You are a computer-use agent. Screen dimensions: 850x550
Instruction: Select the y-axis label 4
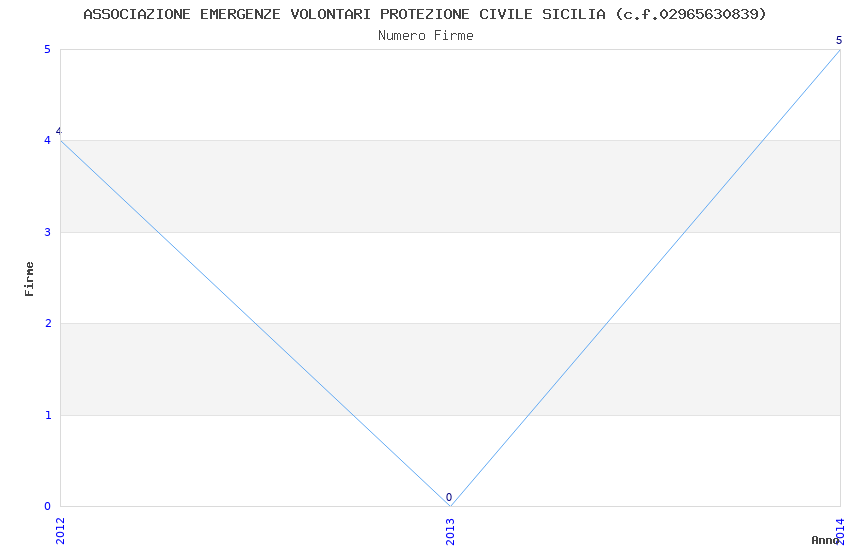pos(48,140)
